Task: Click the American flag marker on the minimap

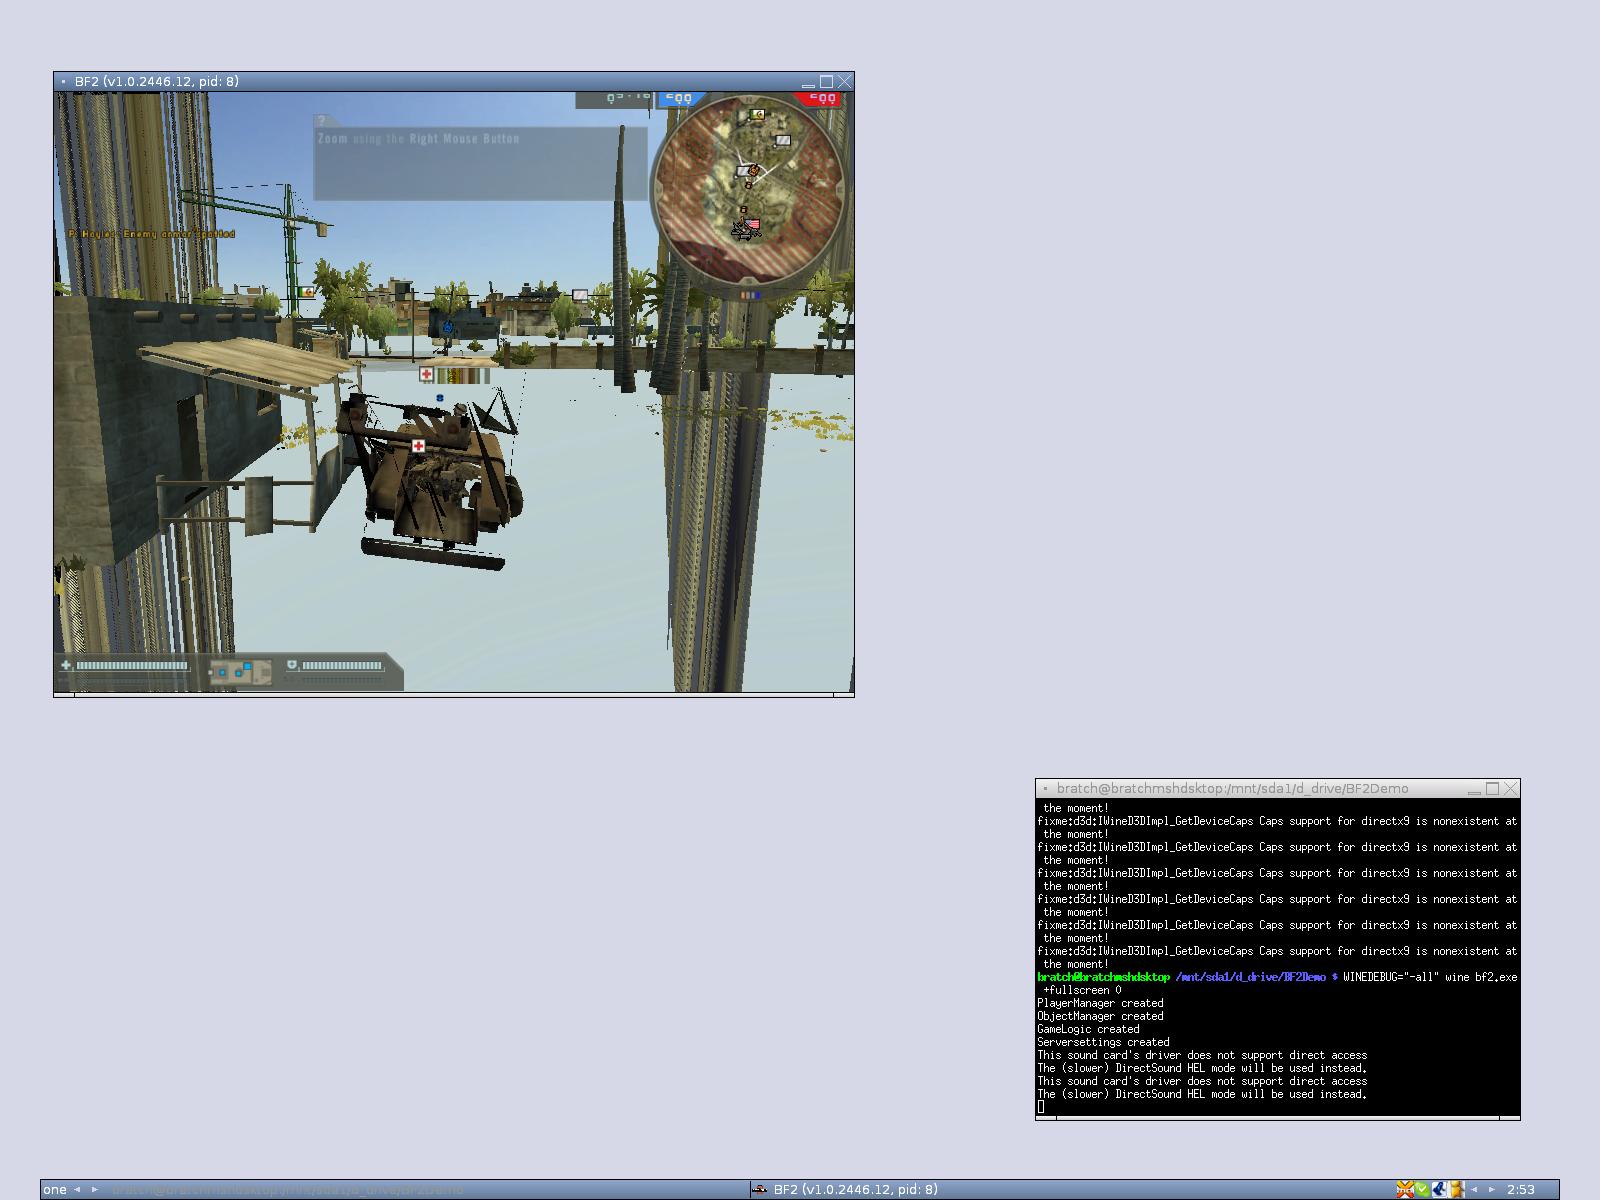Action: (752, 224)
